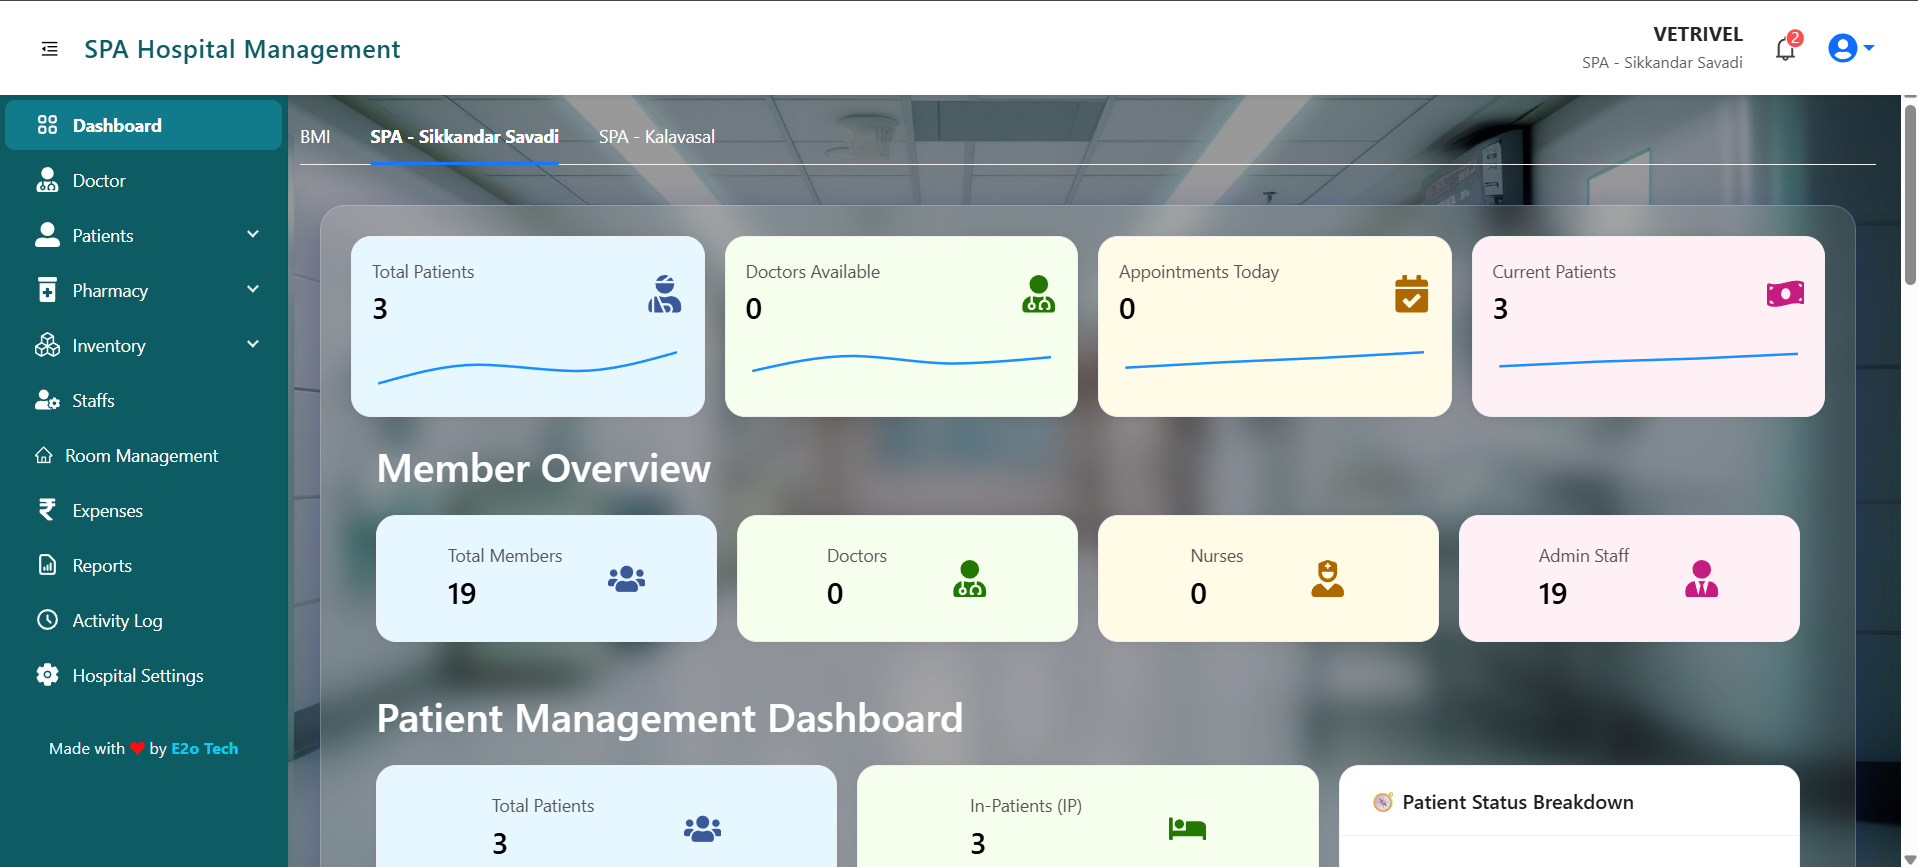Open the notifications bell
The width and height of the screenshot is (1918, 867).
tap(1785, 49)
